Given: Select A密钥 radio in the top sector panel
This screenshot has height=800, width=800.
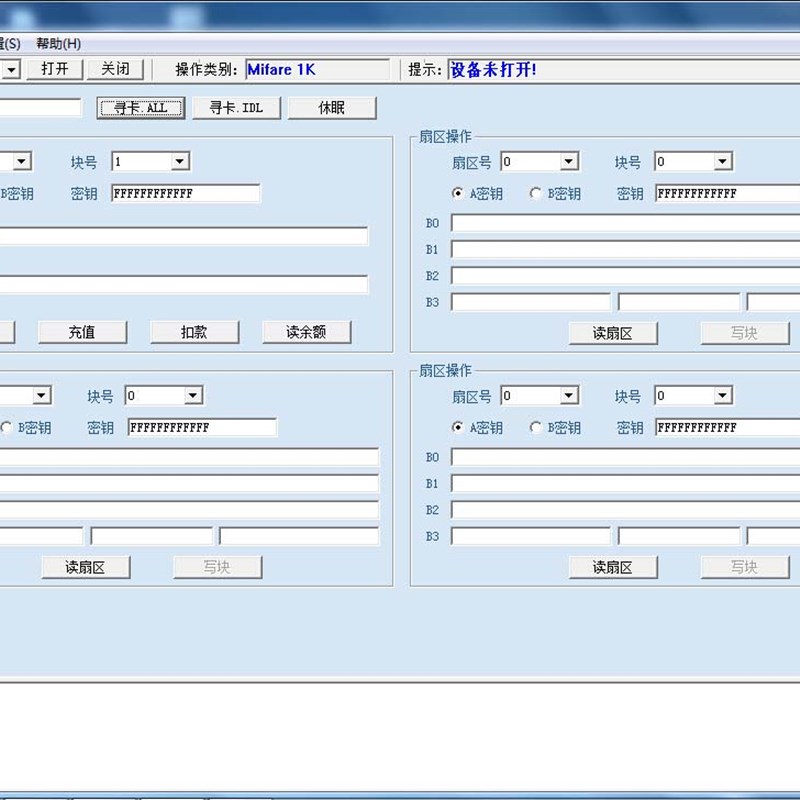Looking at the screenshot, I should point(460,193).
